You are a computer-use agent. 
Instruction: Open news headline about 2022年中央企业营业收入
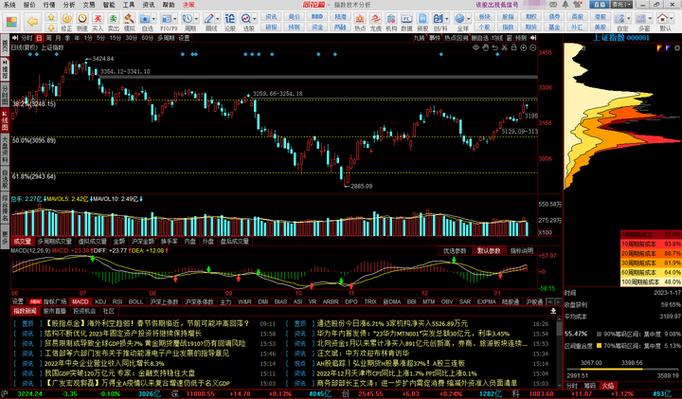point(104,363)
